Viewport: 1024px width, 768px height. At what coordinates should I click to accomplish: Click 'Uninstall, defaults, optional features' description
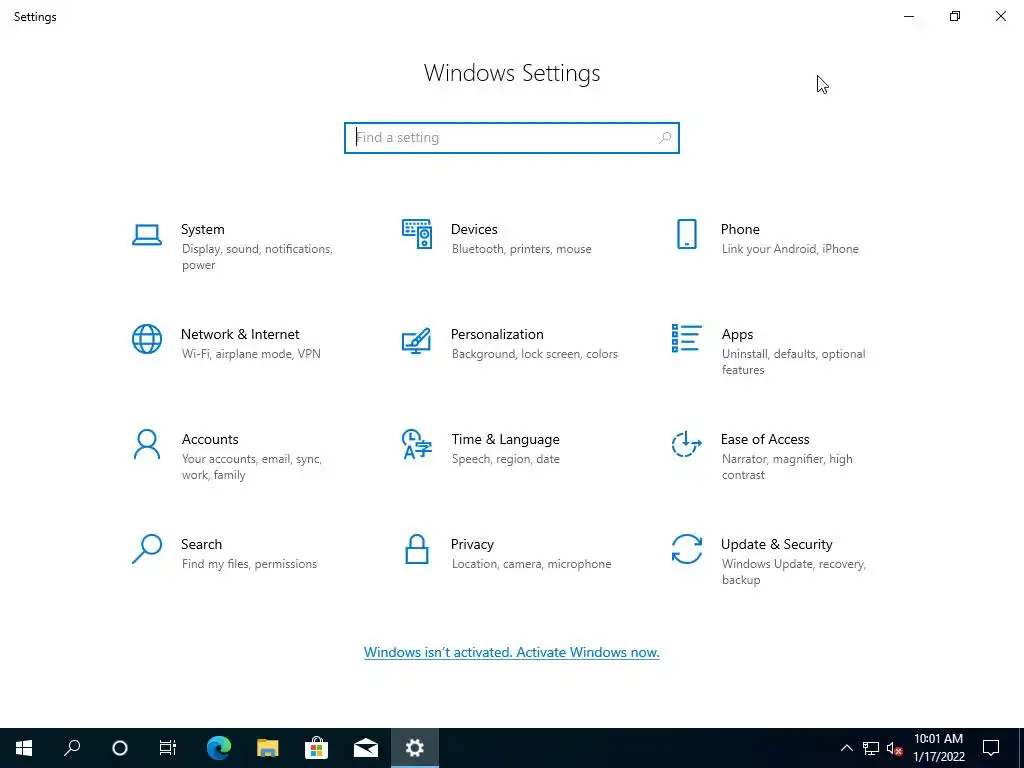pos(793,362)
